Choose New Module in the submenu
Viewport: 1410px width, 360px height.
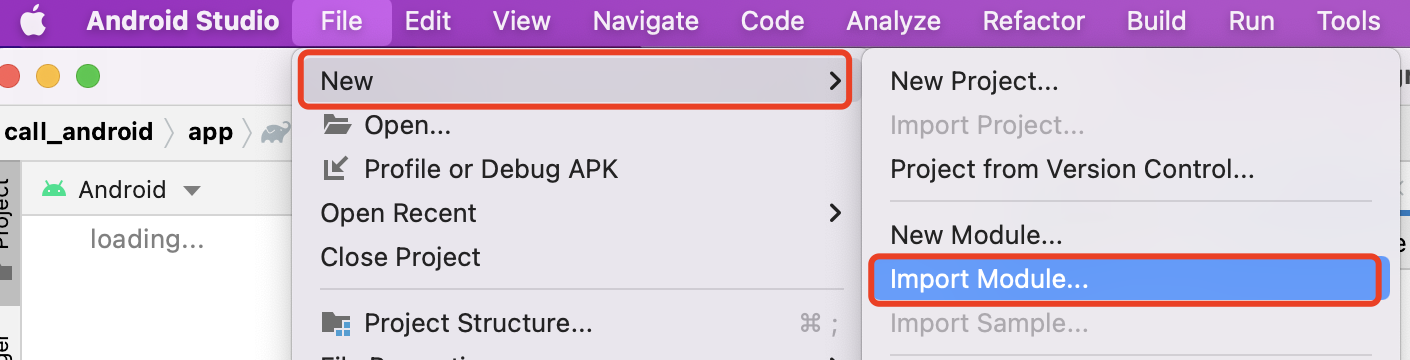click(976, 236)
